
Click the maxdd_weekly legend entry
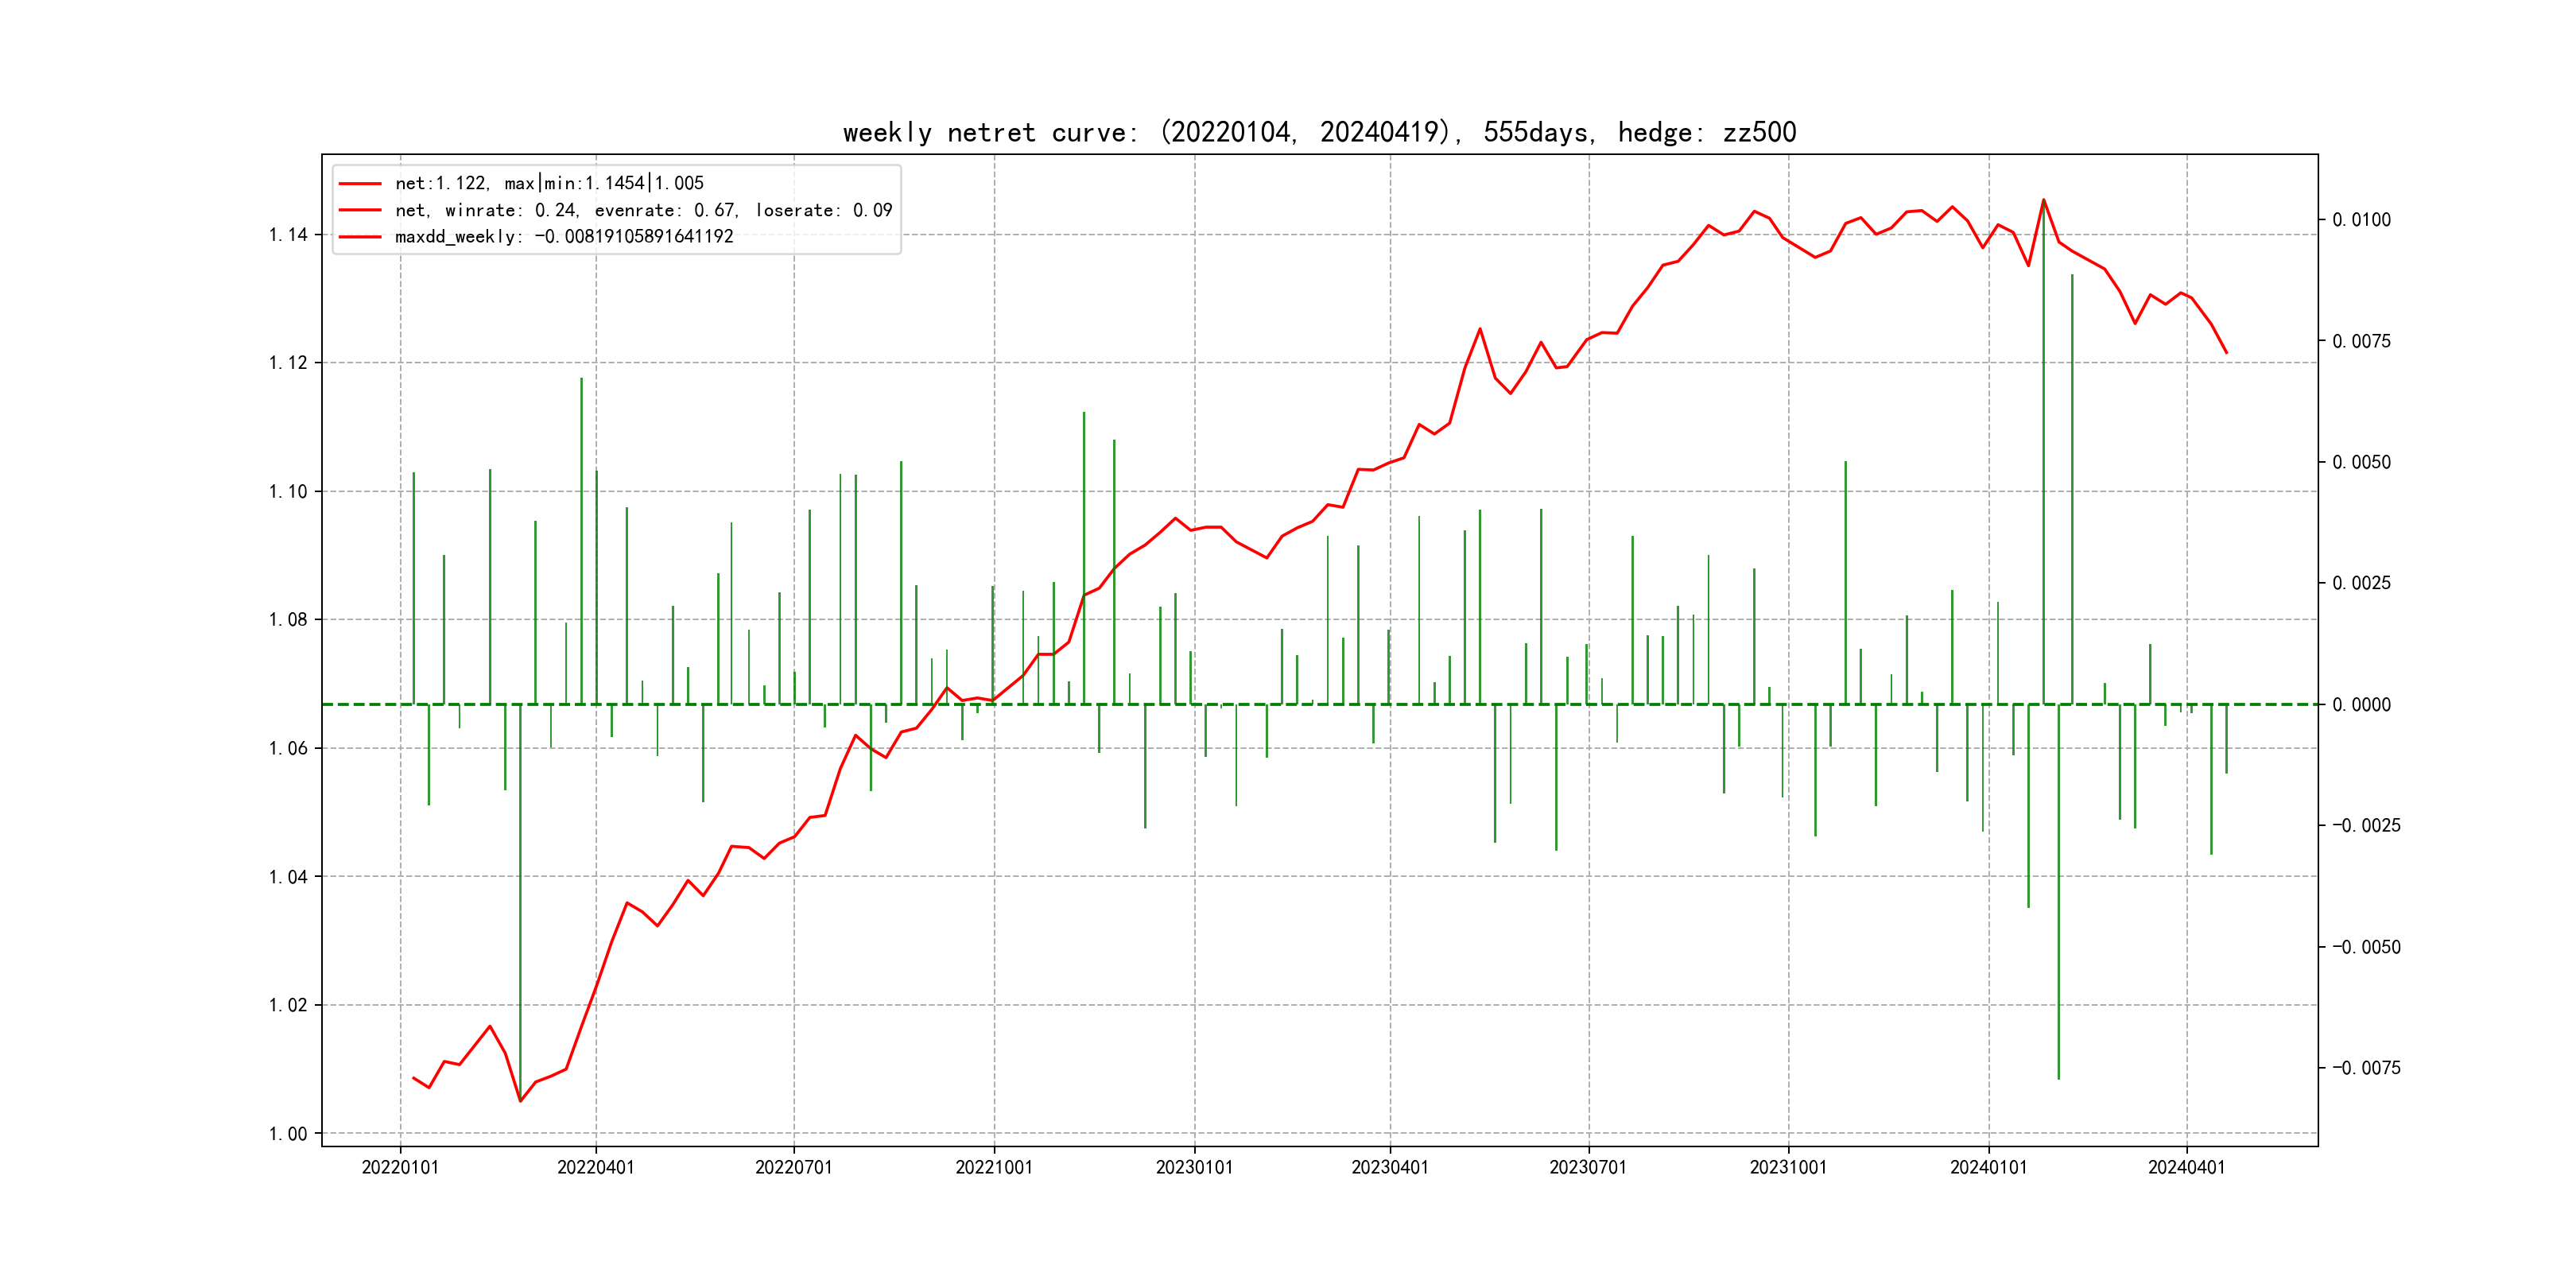pos(564,237)
